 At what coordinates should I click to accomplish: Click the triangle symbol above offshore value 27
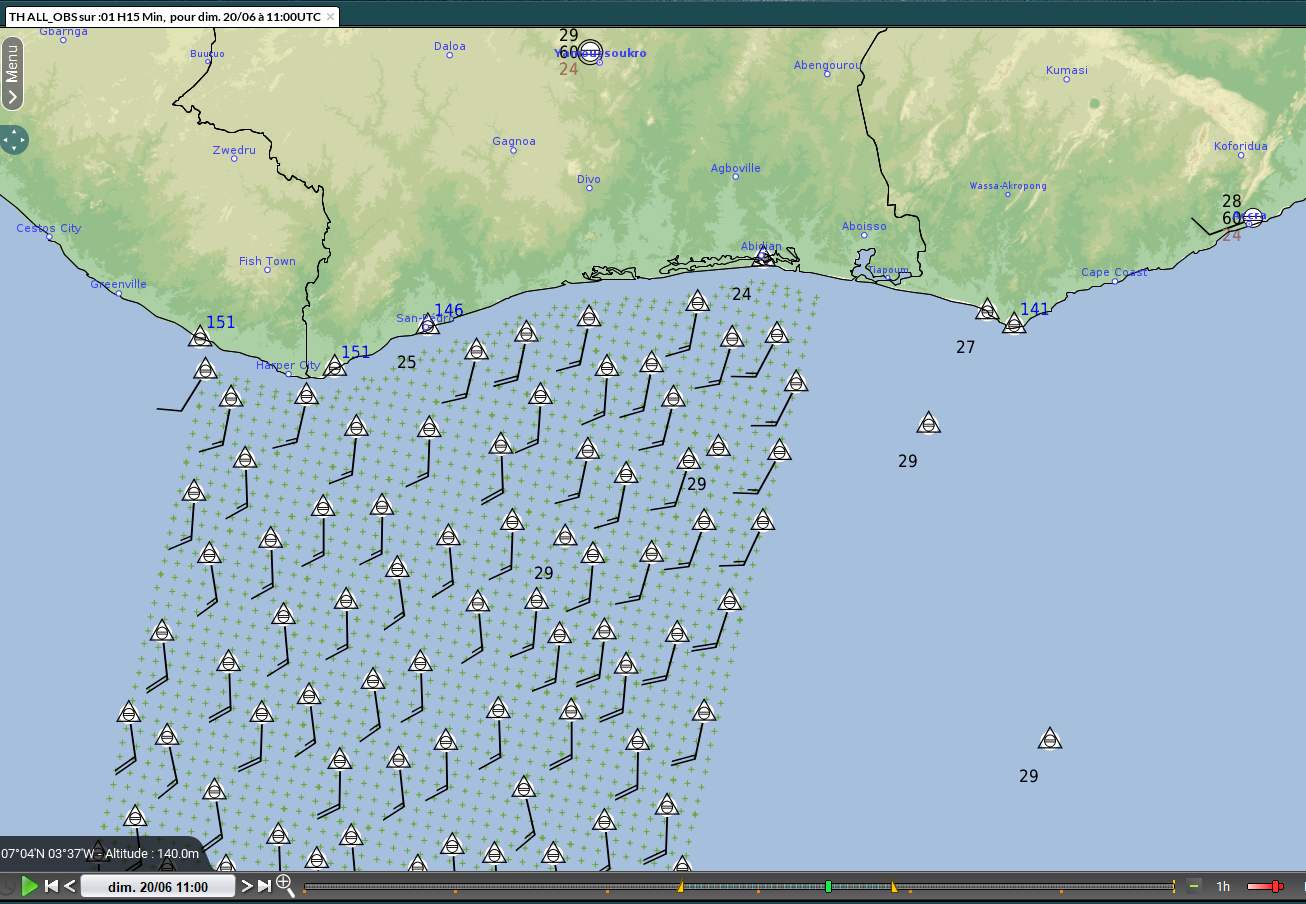[x=988, y=310]
